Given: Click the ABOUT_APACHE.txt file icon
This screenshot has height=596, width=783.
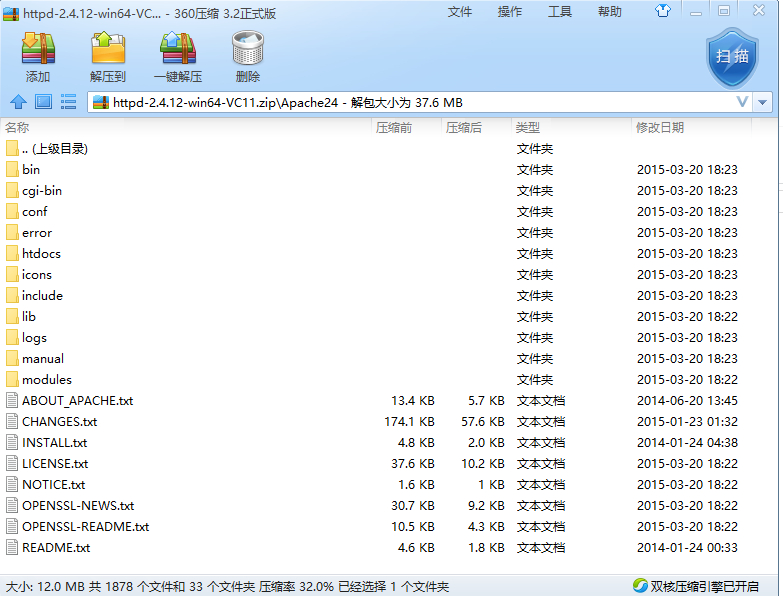Looking at the screenshot, I should [x=12, y=400].
